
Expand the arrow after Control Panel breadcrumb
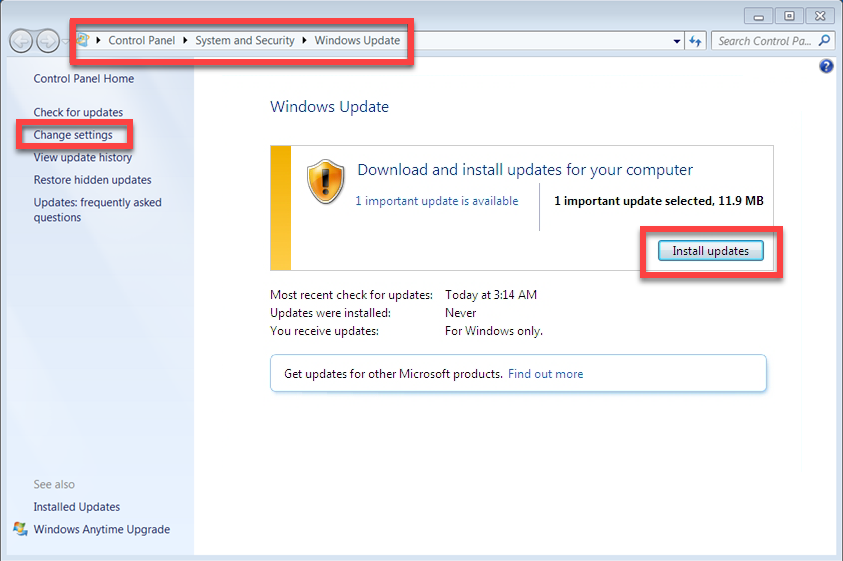coord(185,40)
